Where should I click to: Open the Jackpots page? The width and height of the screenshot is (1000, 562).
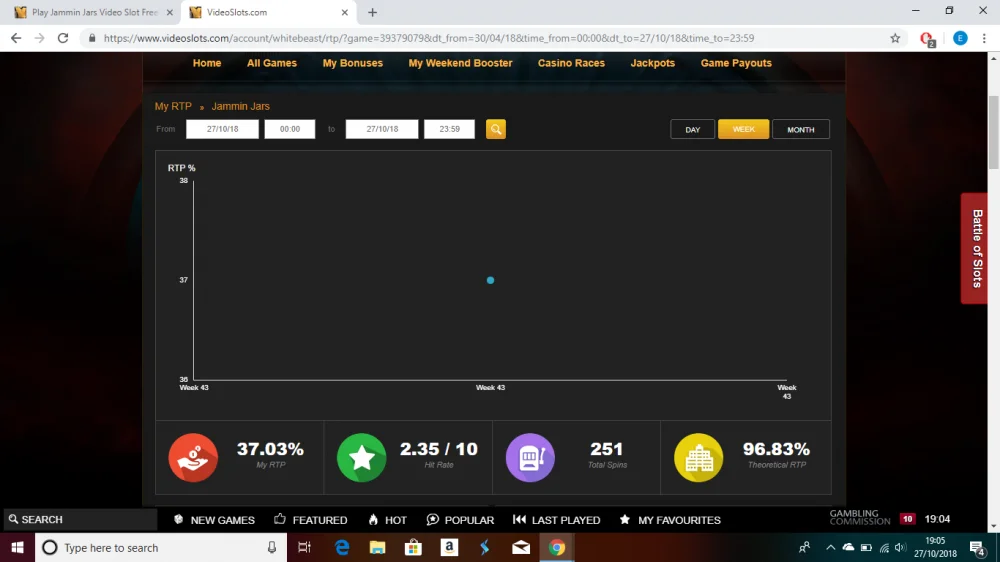[652, 63]
